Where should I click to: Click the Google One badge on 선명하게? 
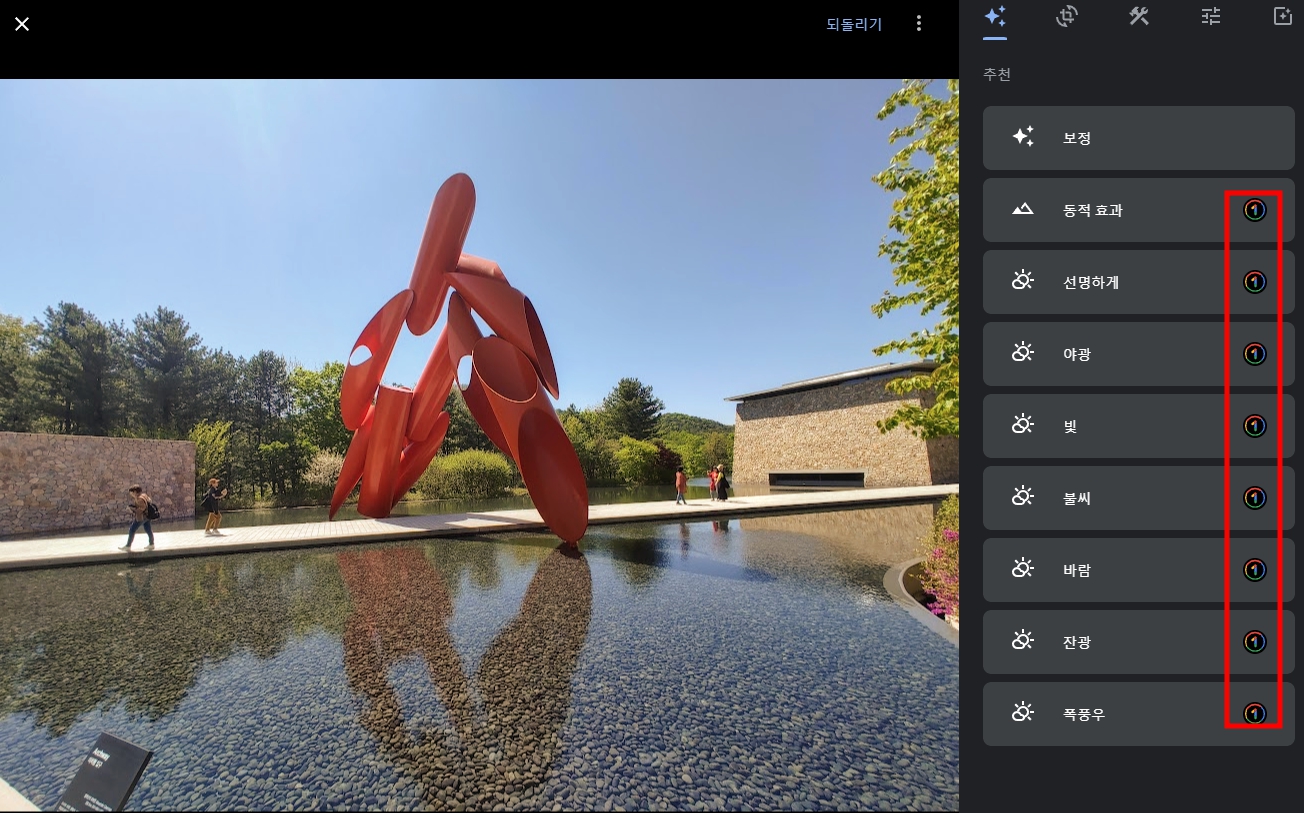coord(1255,282)
